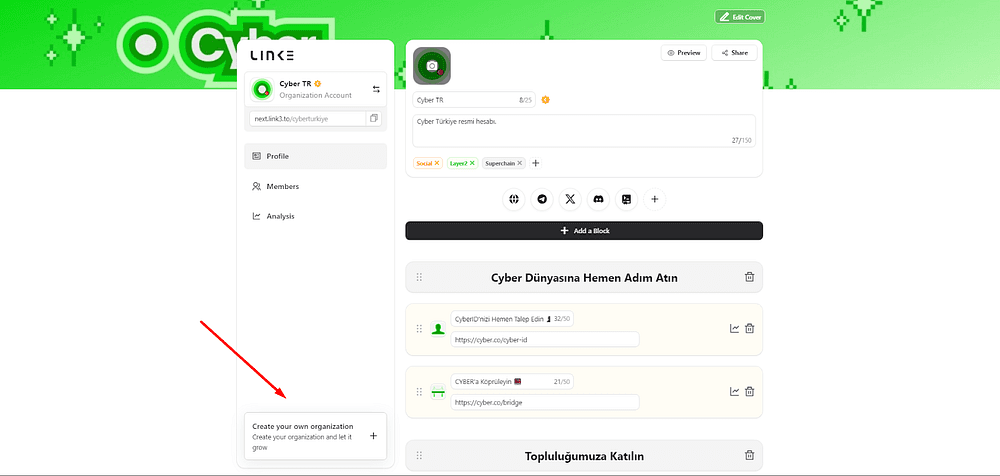Click the Edit Cover button
The image size is (1000, 476).
tap(739, 17)
